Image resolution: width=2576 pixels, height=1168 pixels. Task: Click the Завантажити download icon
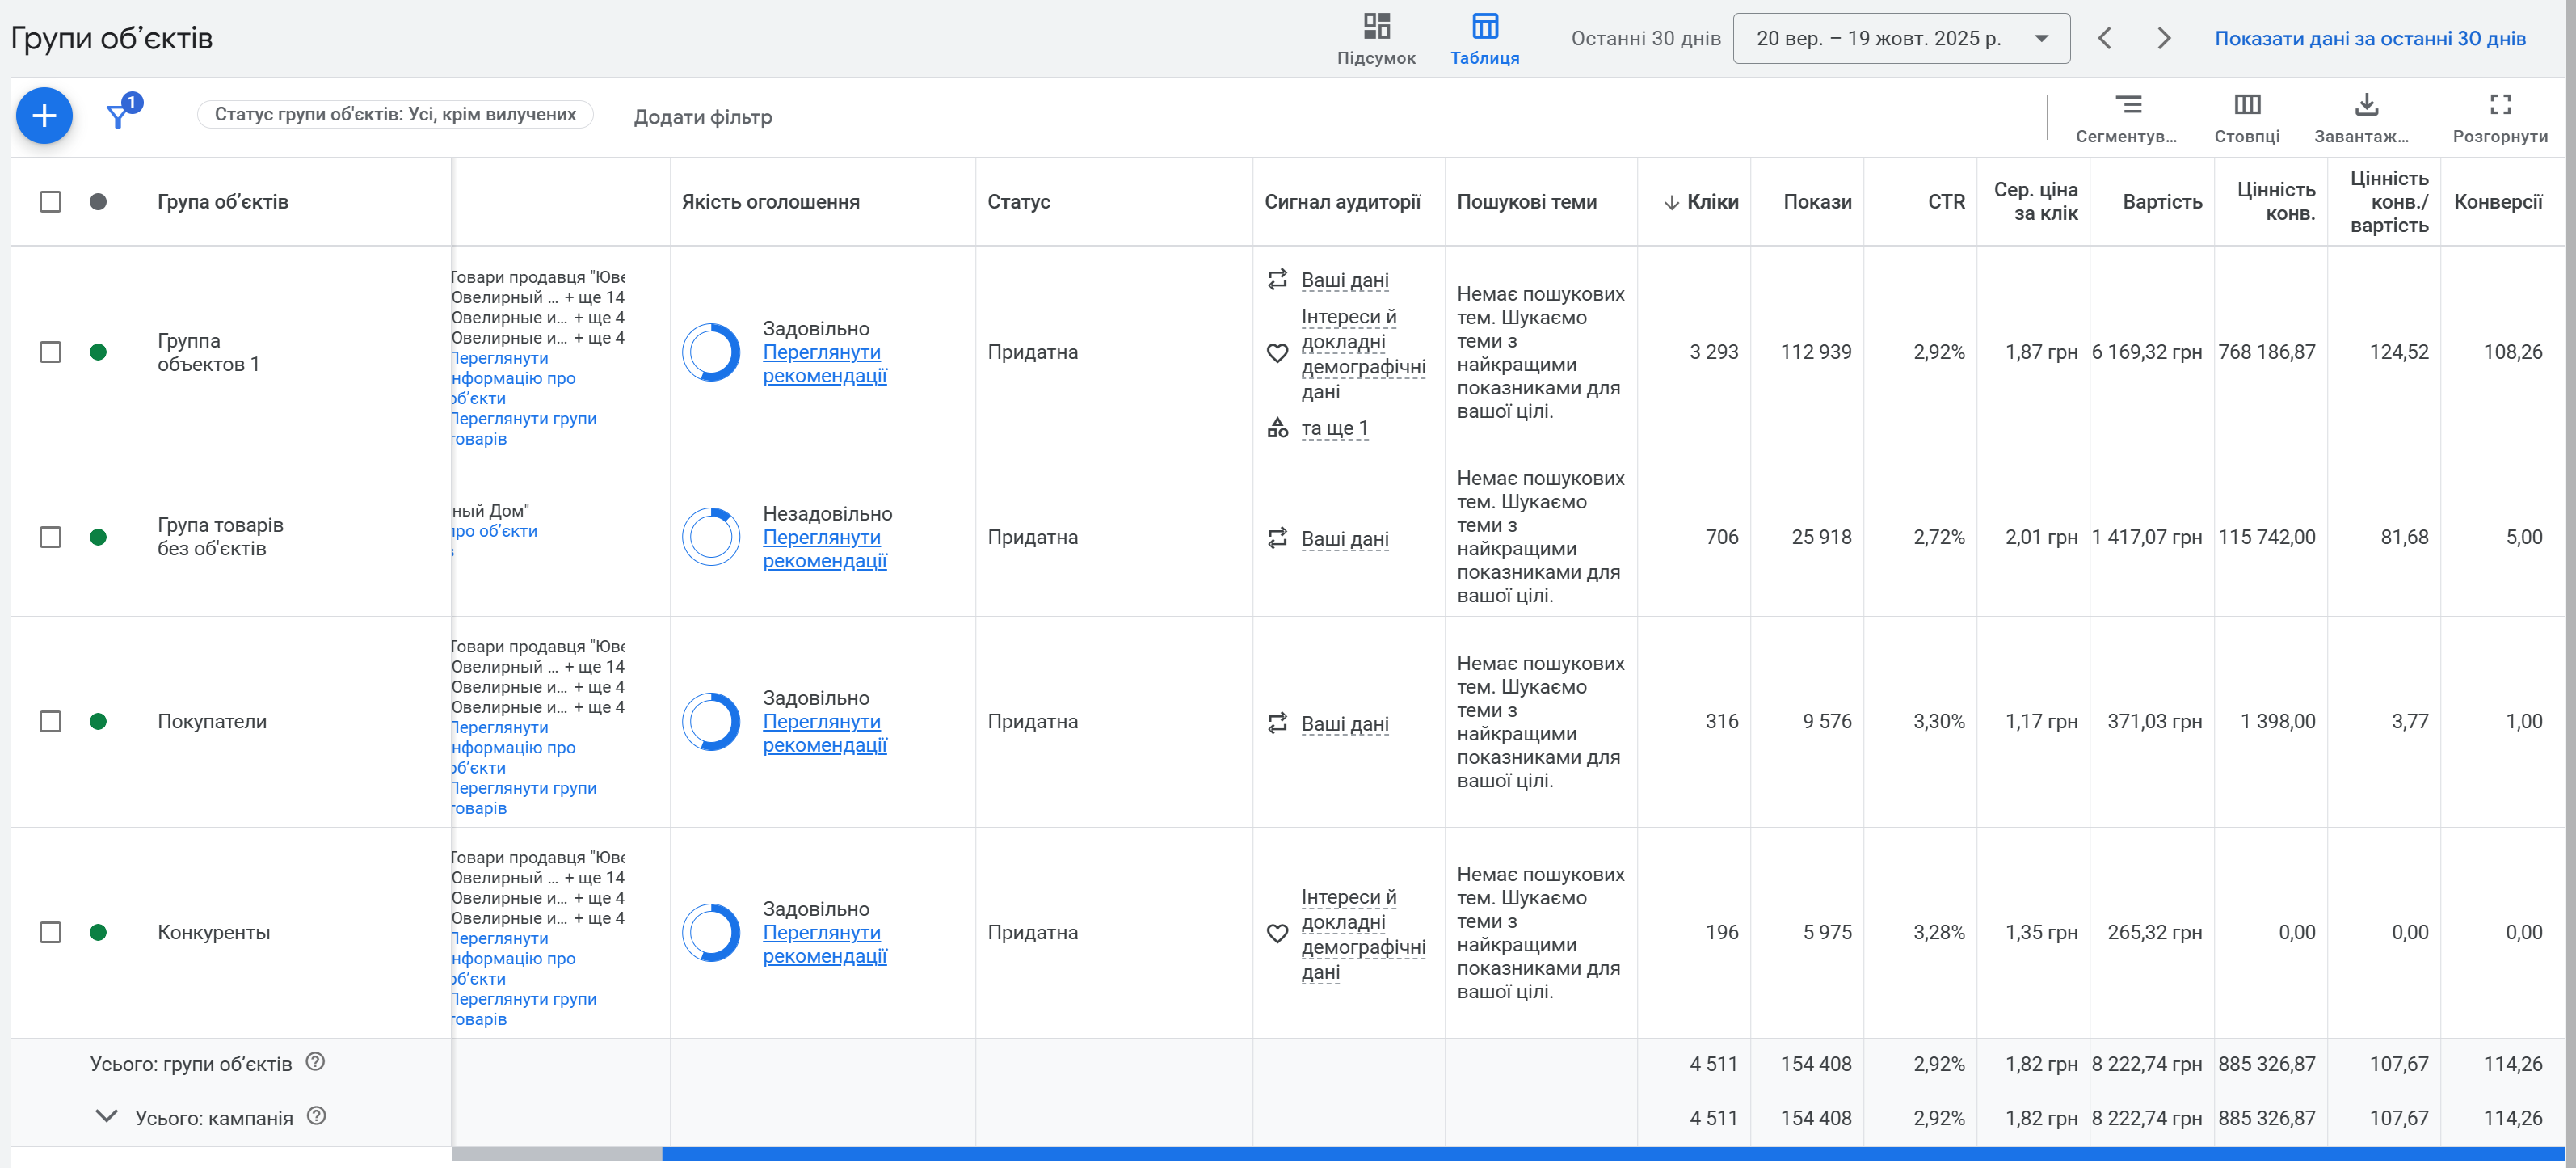(2365, 105)
